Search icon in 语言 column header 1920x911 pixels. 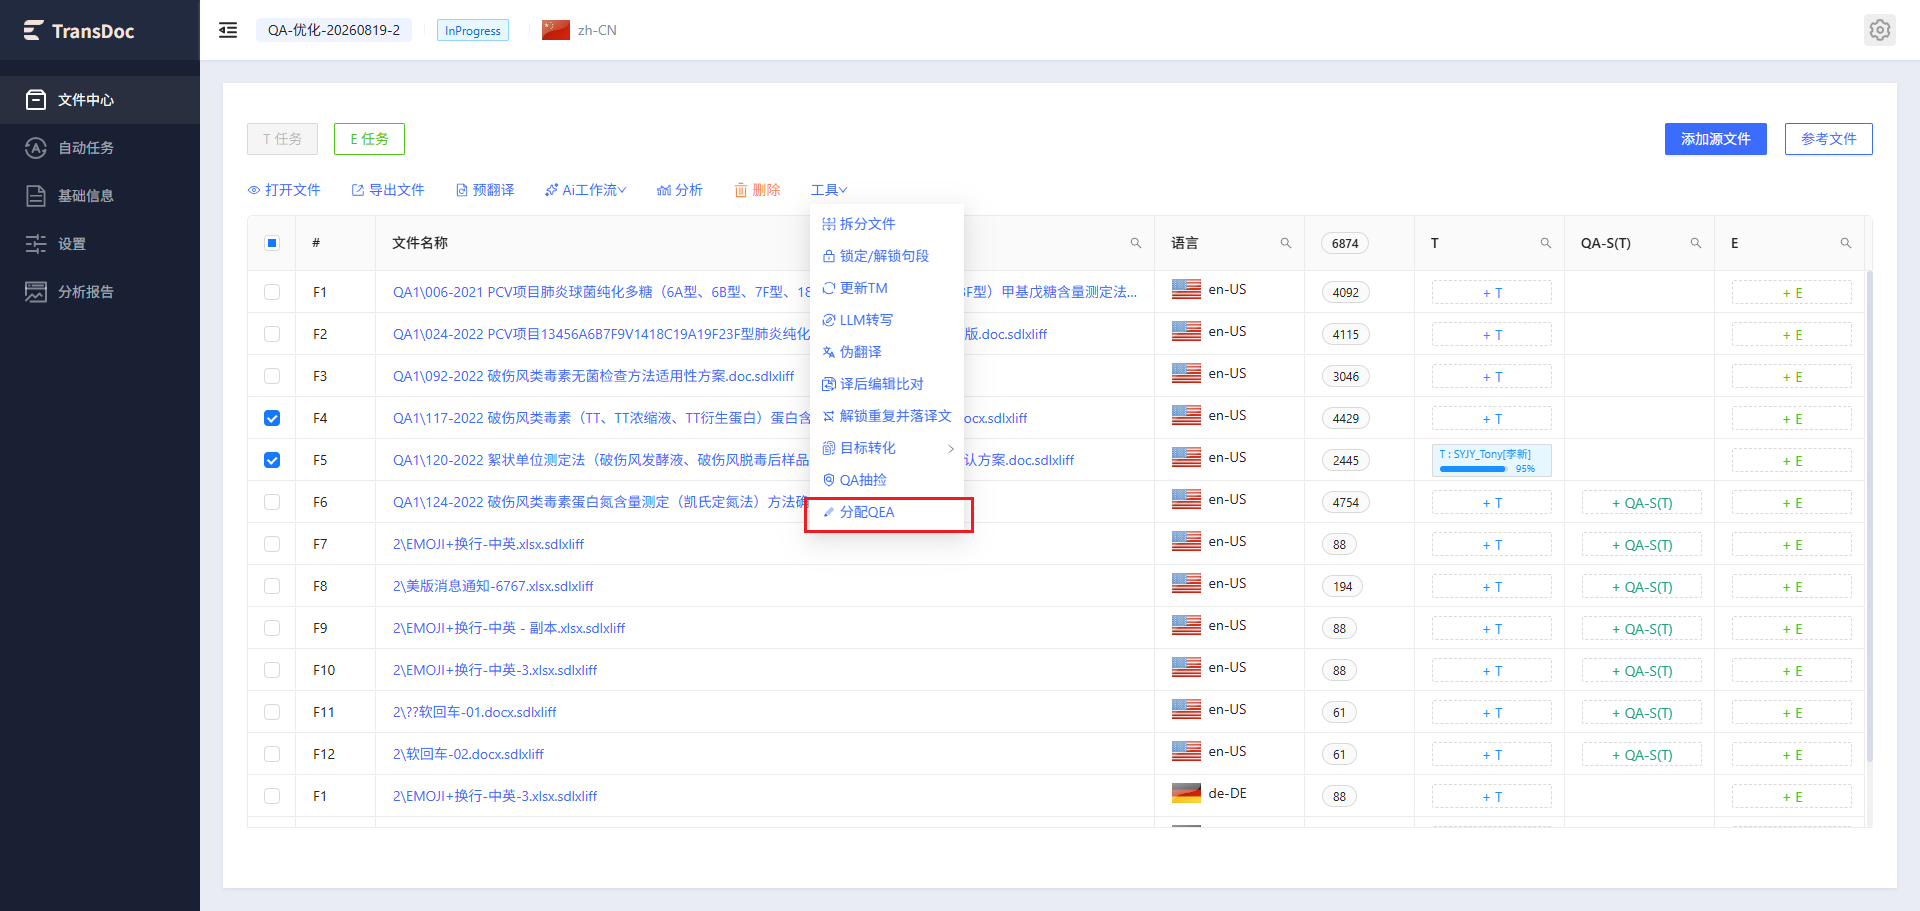pyautogui.click(x=1286, y=243)
